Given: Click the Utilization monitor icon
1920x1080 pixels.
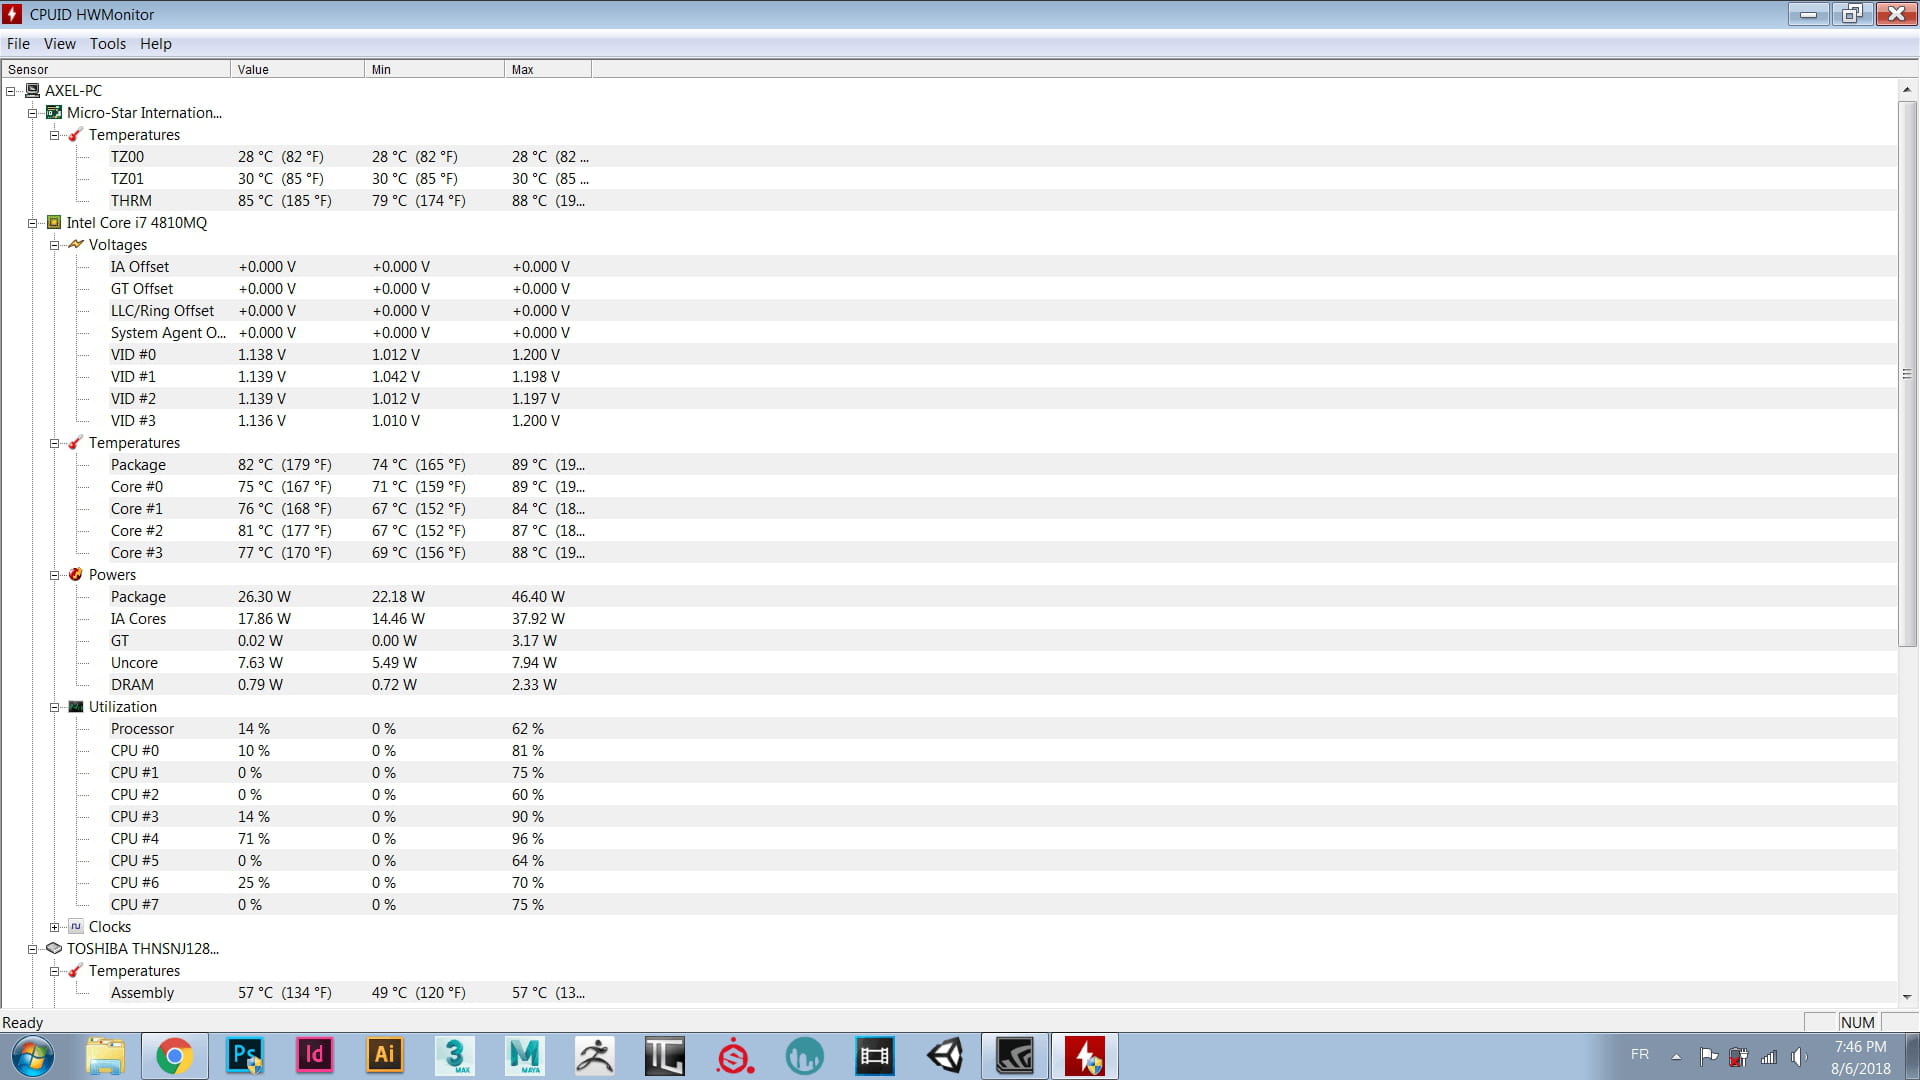Looking at the screenshot, I should tap(76, 707).
